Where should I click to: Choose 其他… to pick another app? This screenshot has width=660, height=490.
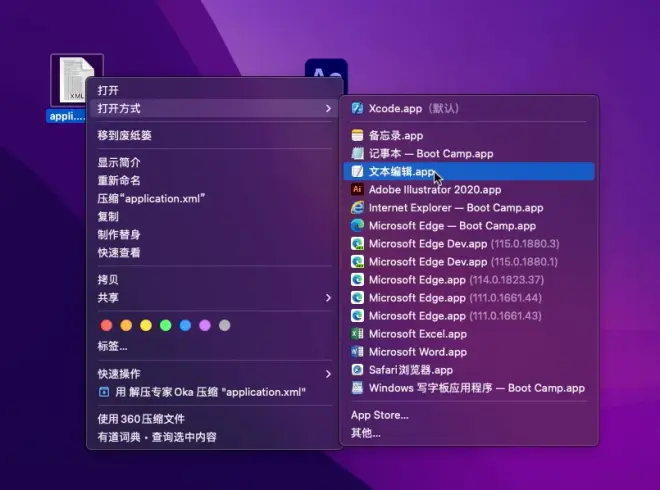pos(366,433)
